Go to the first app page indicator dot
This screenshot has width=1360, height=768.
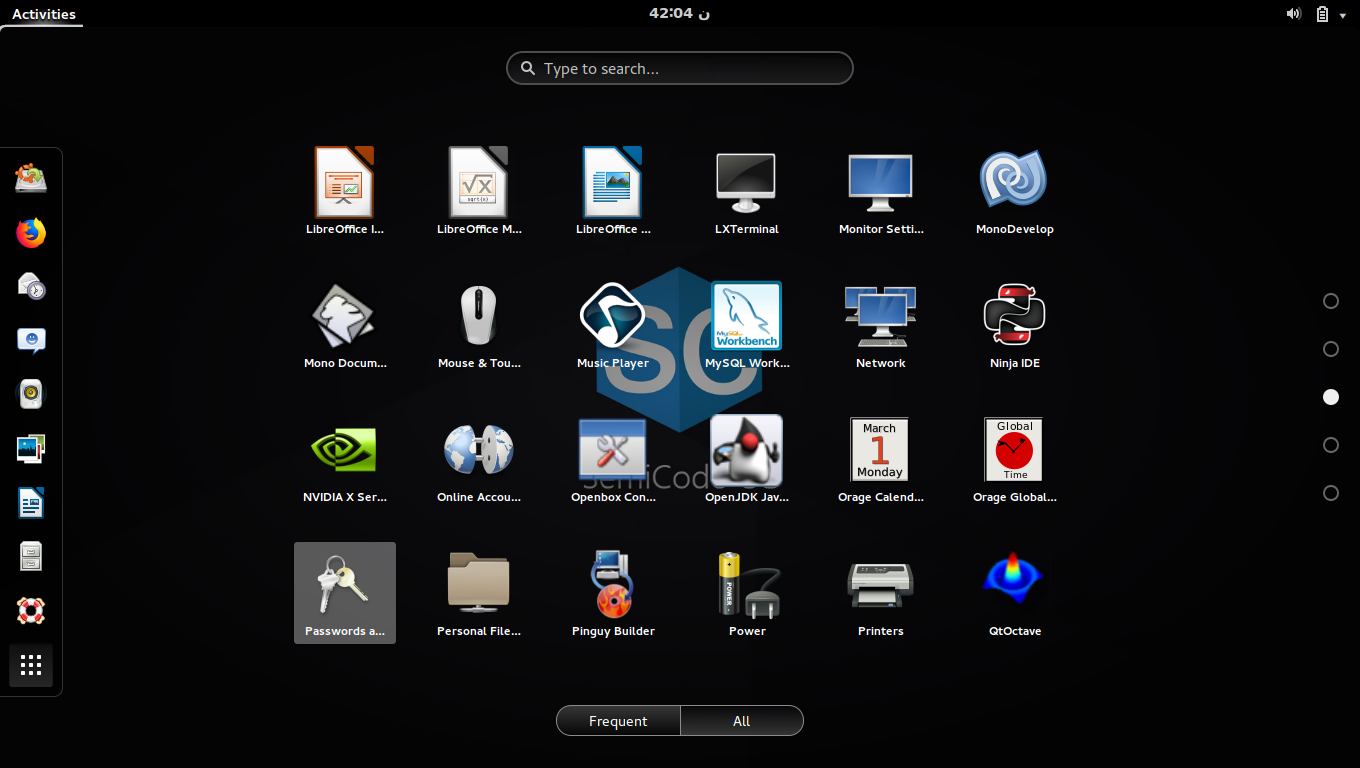click(1331, 301)
